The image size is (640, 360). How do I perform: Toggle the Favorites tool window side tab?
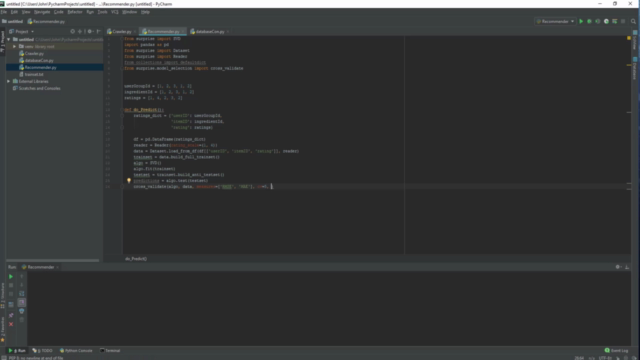pyautogui.click(x=2, y=329)
